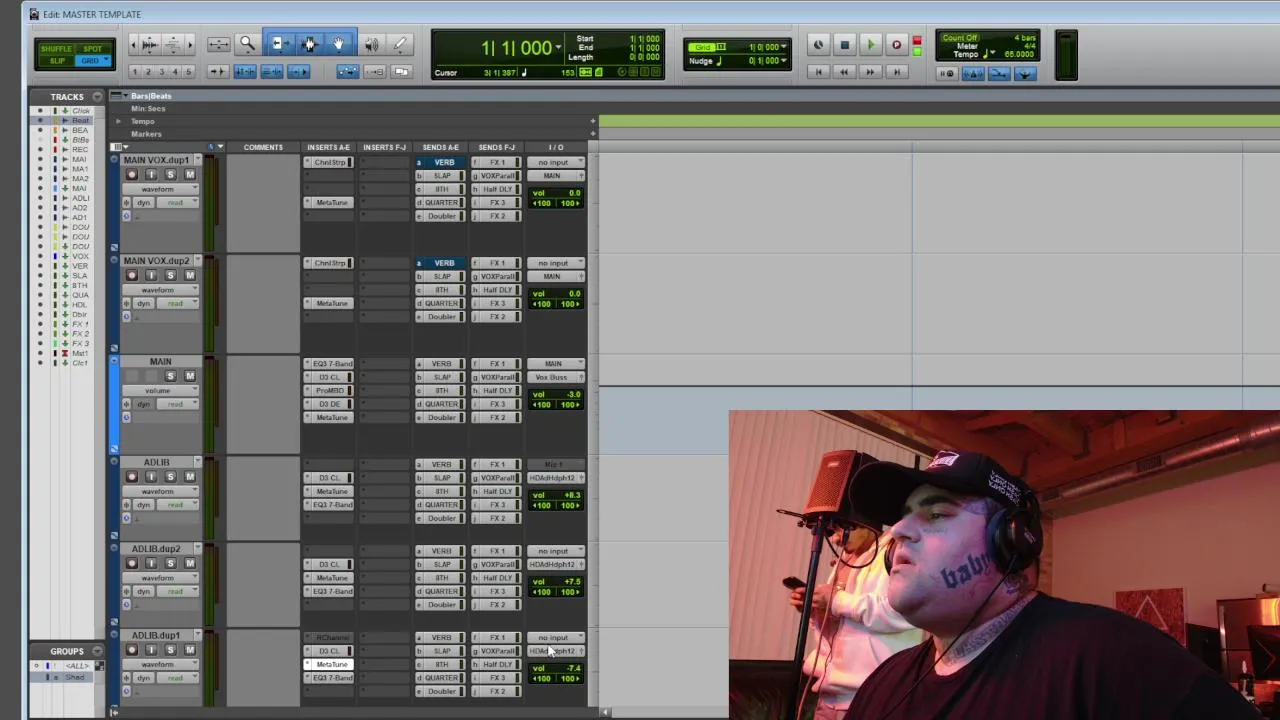The width and height of the screenshot is (1280, 720).
Task: Toggle Grid edit mode
Action: click(x=92, y=61)
